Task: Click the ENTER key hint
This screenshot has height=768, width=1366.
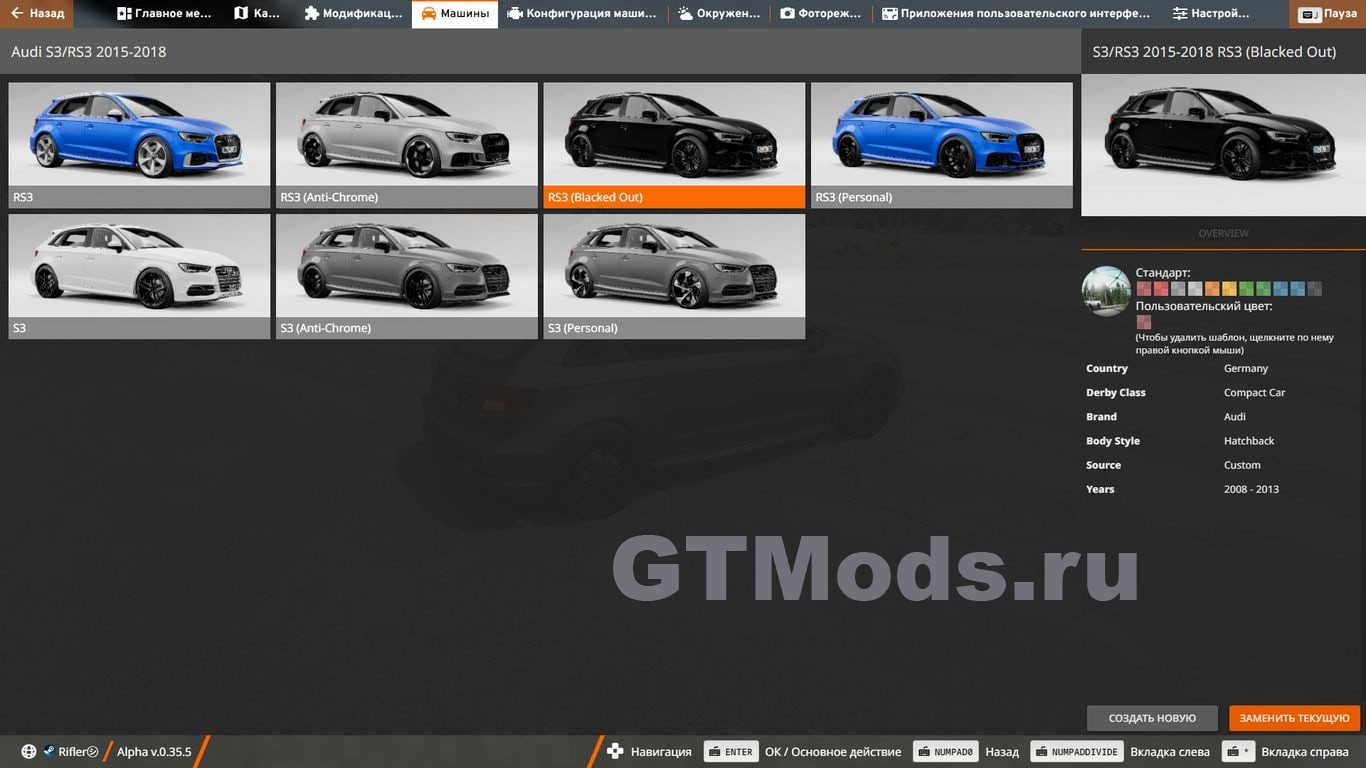Action: (x=730, y=752)
